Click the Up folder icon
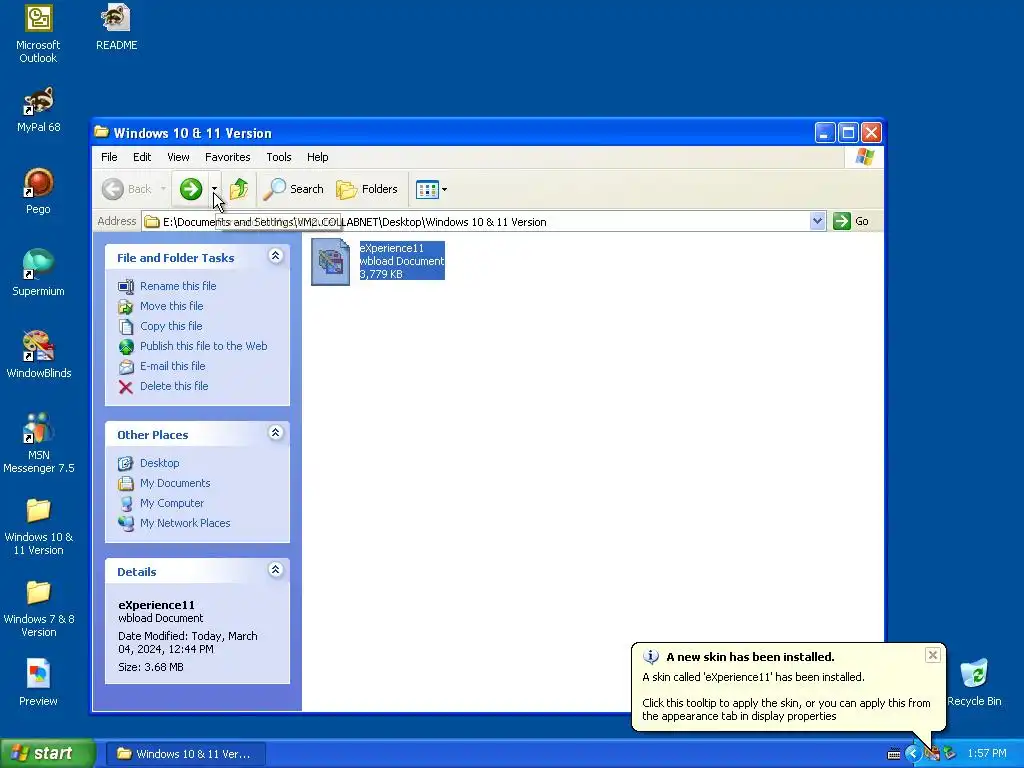The image size is (1024, 768). pyautogui.click(x=239, y=189)
